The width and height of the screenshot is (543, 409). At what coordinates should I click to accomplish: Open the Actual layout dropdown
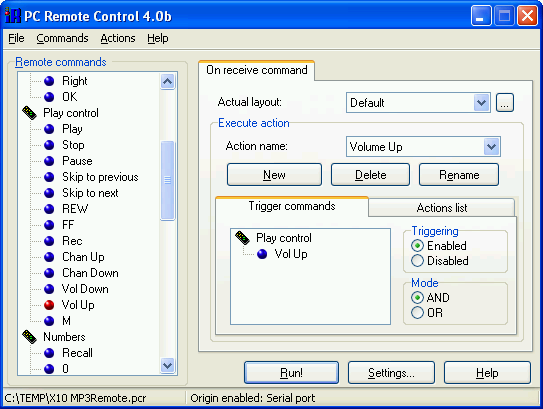(481, 103)
